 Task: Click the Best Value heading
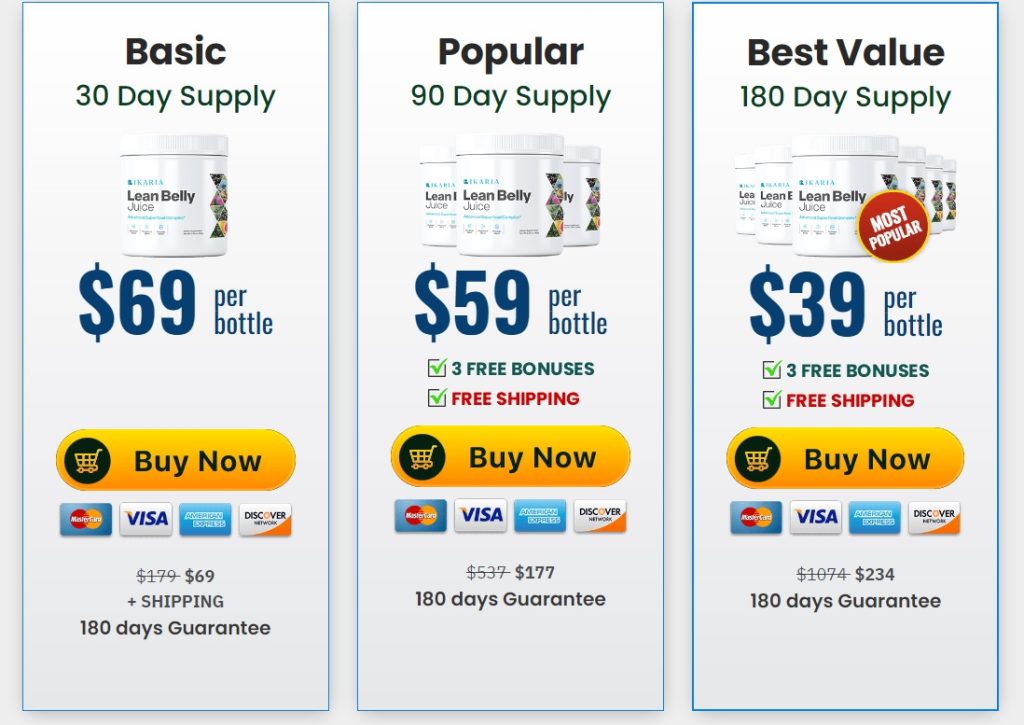click(x=845, y=52)
